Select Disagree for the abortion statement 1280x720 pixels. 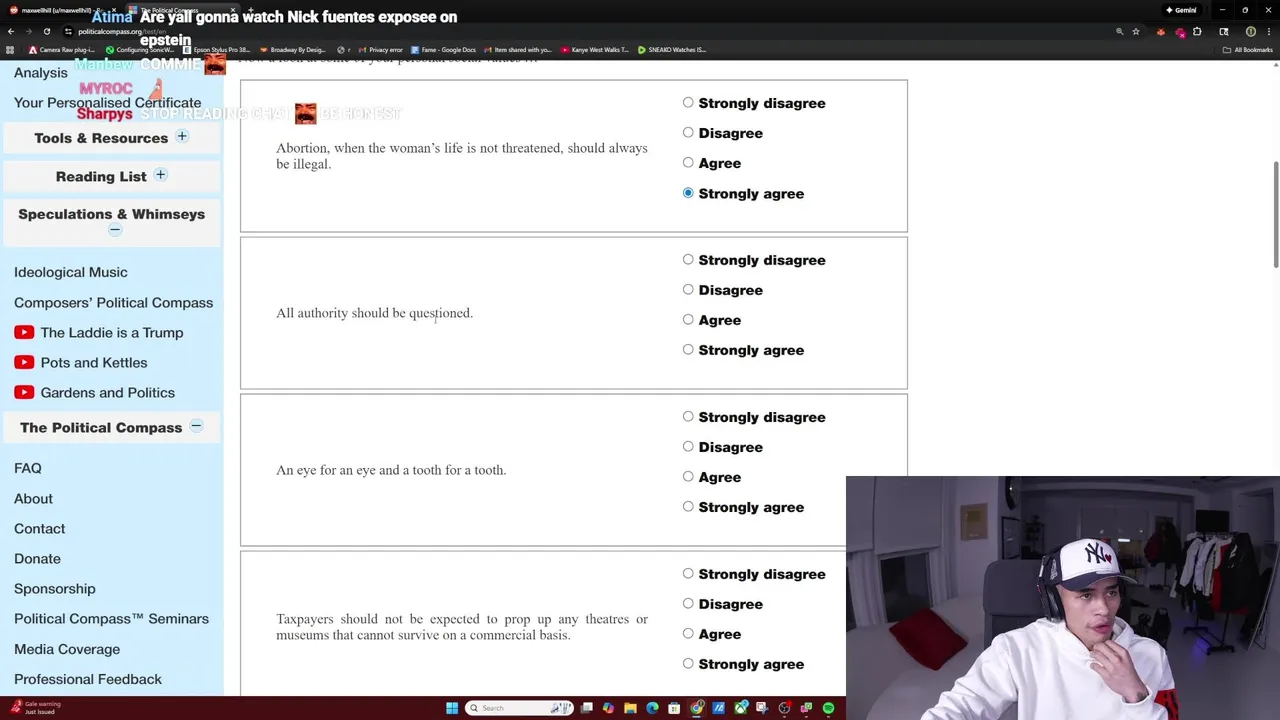(688, 132)
